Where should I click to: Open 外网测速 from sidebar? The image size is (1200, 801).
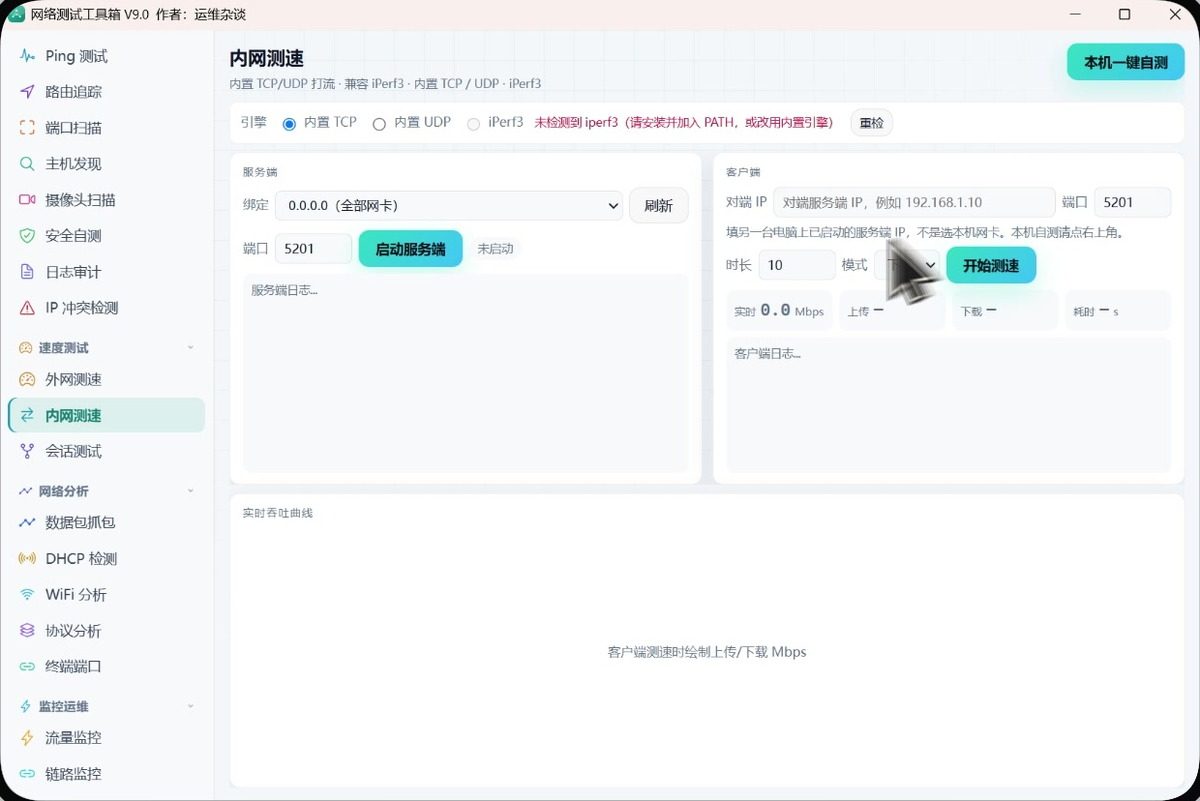coord(106,380)
